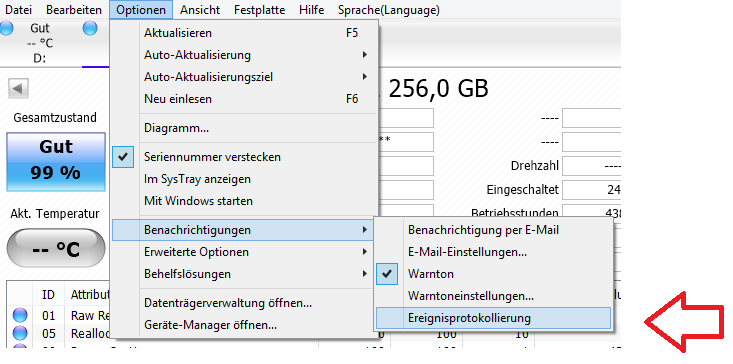Screen dimensions: 733x364
Task: Click the Gut 99 % health status button
Action: tap(56, 162)
